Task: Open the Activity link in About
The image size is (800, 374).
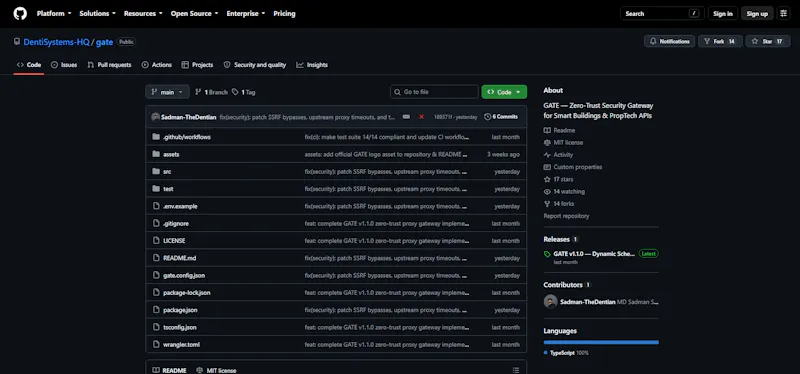Action: click(x=558, y=155)
